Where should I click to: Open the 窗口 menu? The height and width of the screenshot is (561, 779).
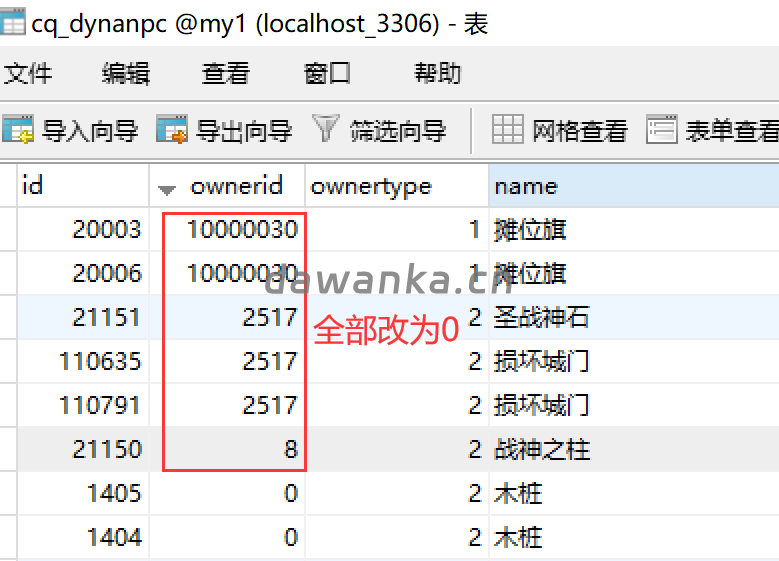point(327,74)
